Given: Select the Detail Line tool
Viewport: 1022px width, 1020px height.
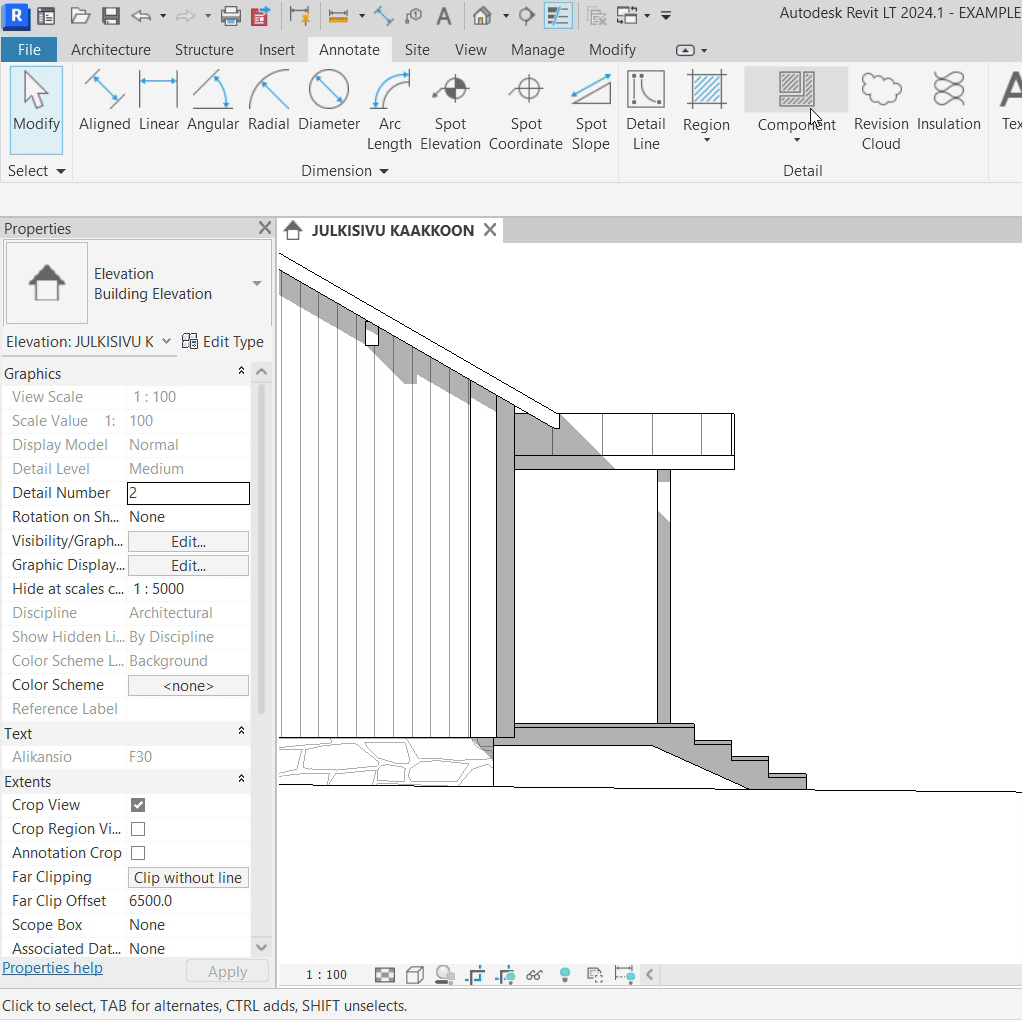Looking at the screenshot, I should pos(645,112).
